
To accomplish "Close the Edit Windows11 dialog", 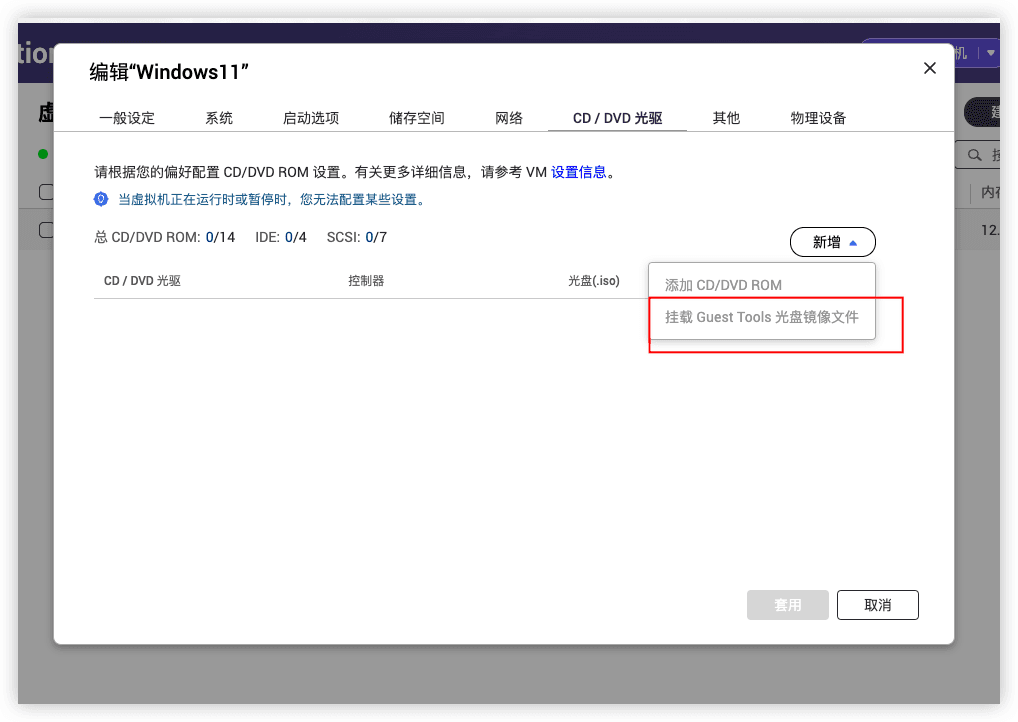I will click(929, 68).
